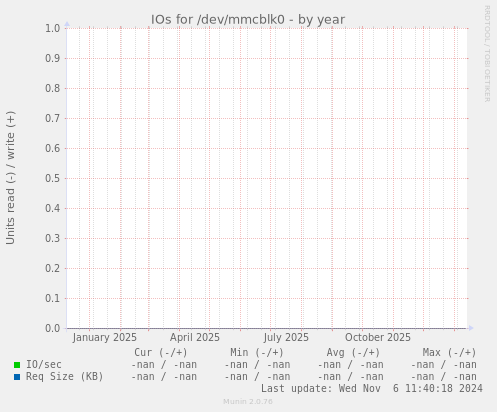This screenshot has height=412, width=497.
Task: Click the blue Req Size legend swatch
Action: [x=17, y=377]
